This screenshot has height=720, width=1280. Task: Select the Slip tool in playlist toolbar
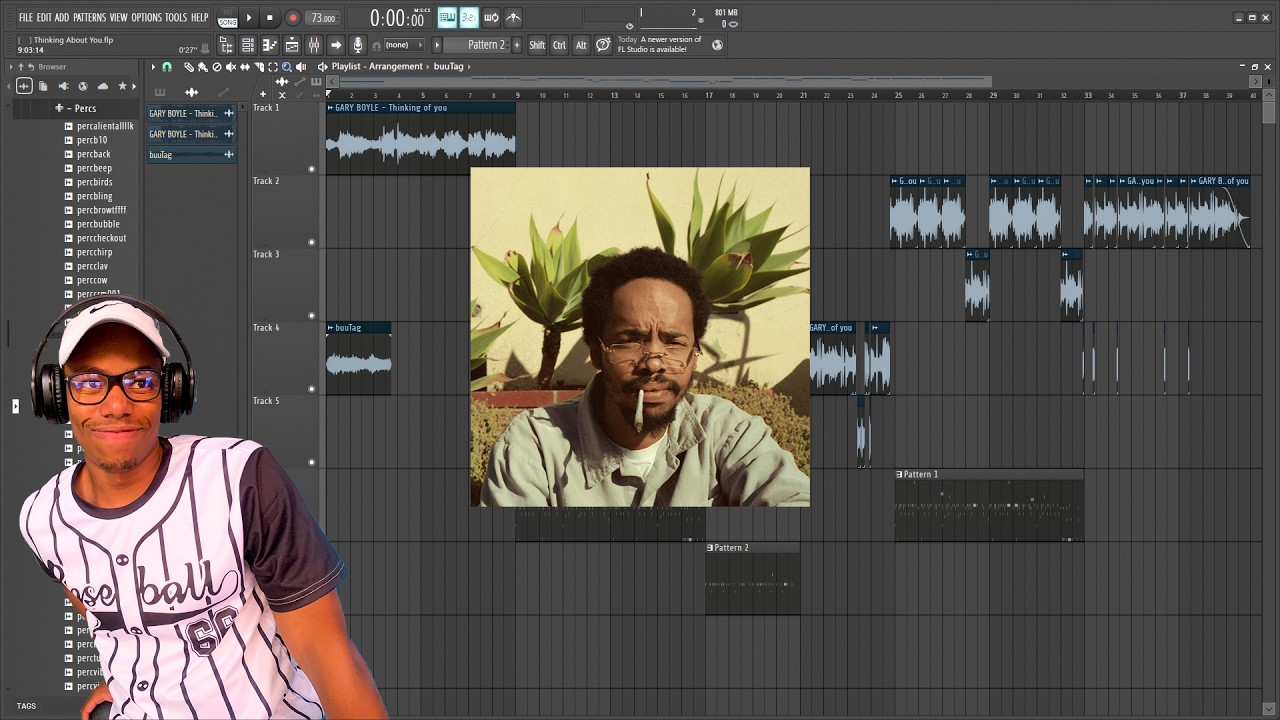(245, 67)
